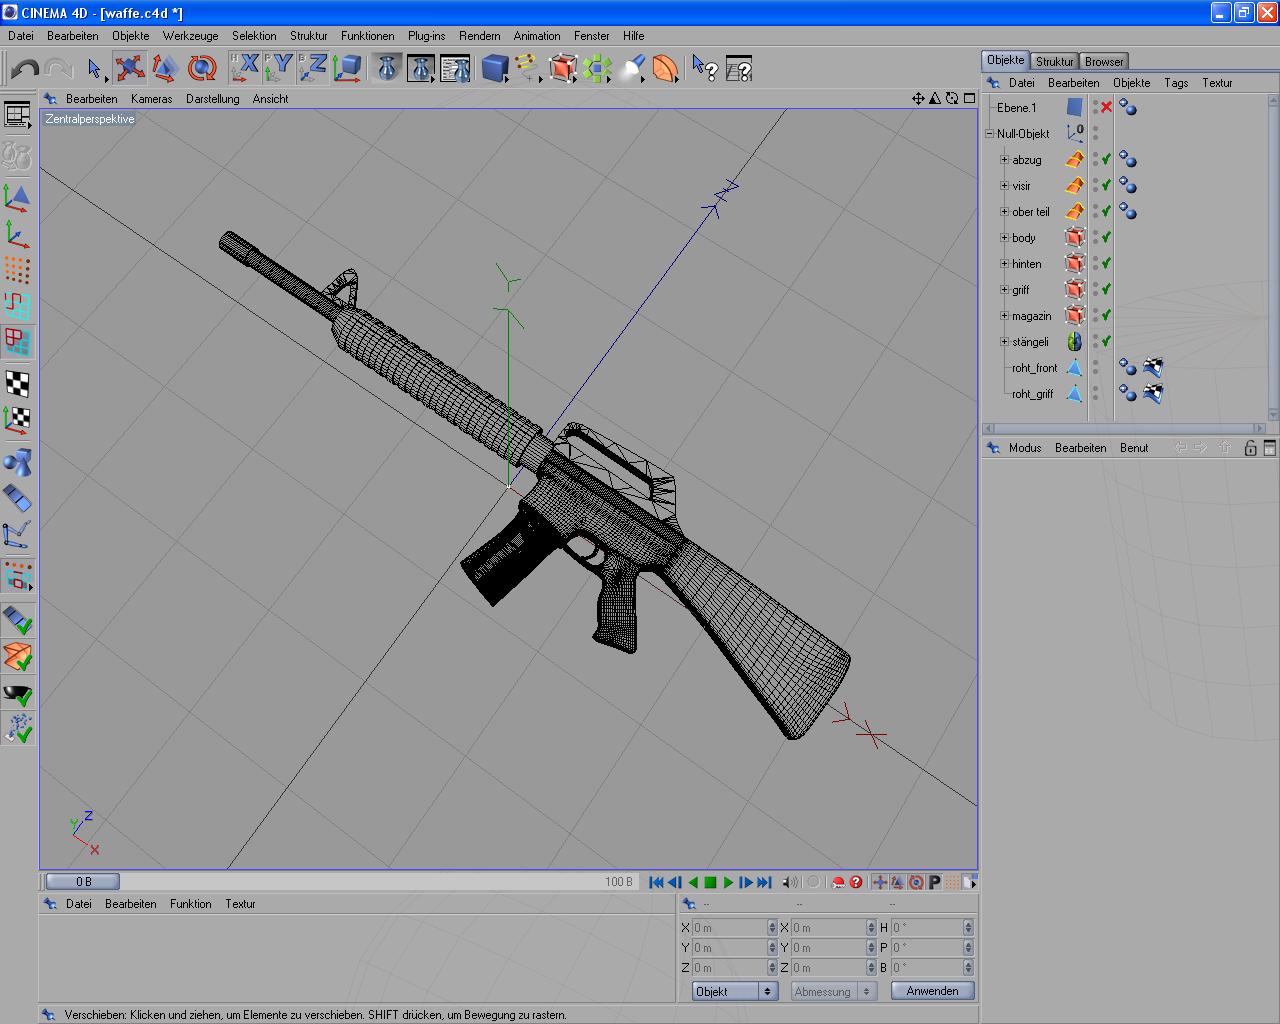1280x1024 pixels.
Task: Select the Move tool in top toolbar
Action: click(129, 68)
